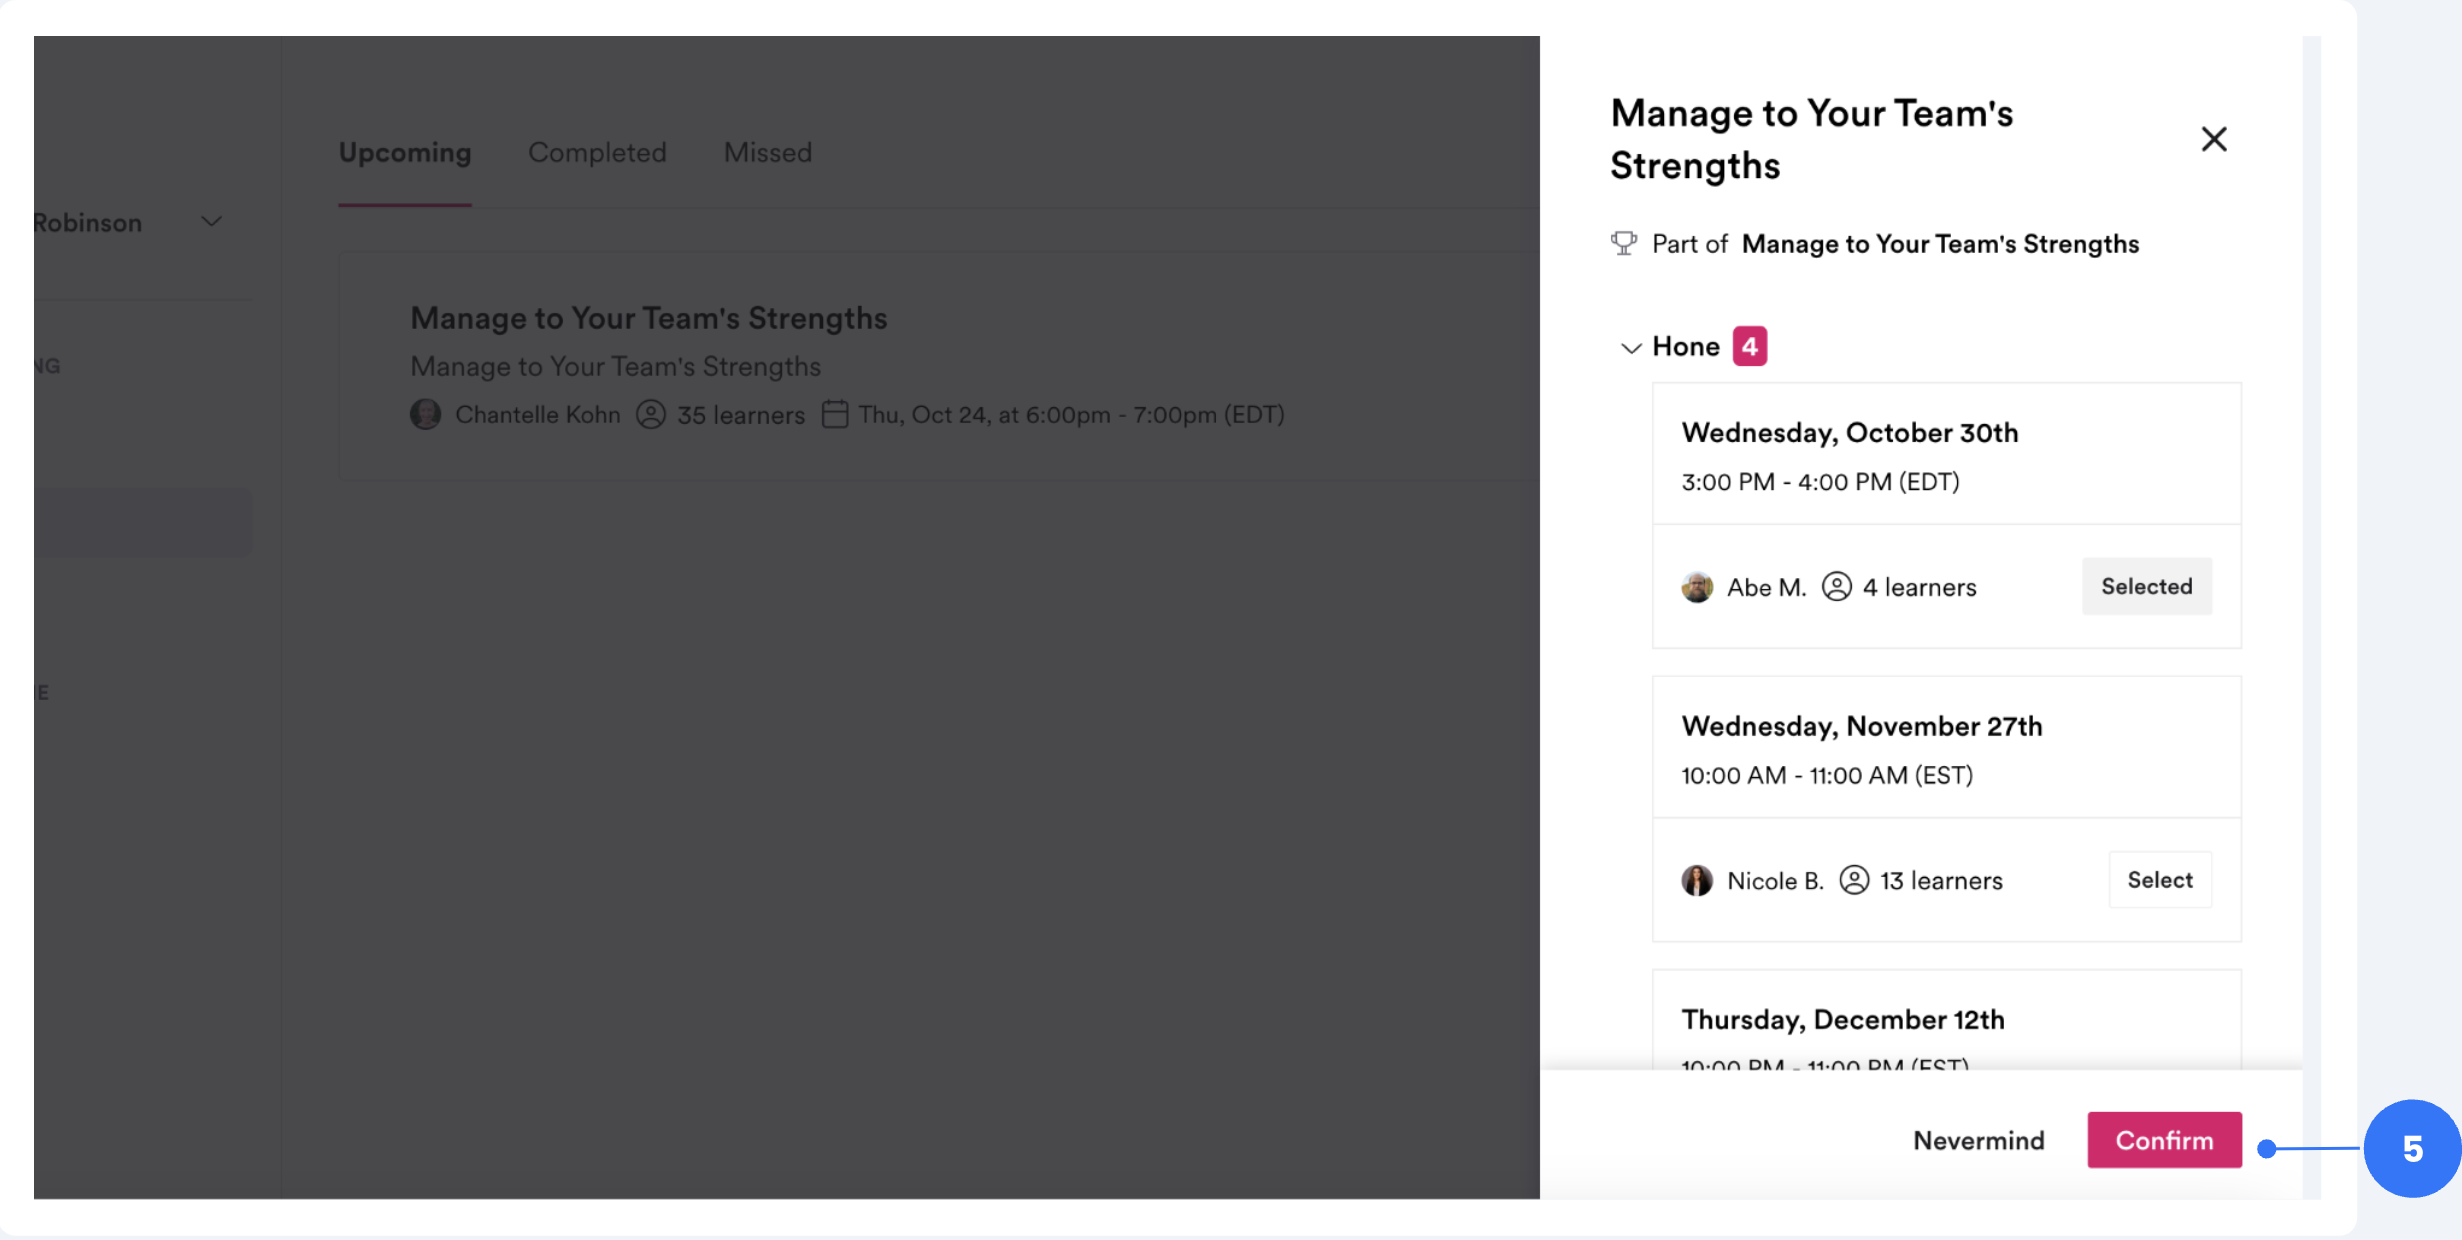The width and height of the screenshot is (2462, 1240).
Task: Click the pink Hone count badge 4
Action: click(x=1749, y=346)
